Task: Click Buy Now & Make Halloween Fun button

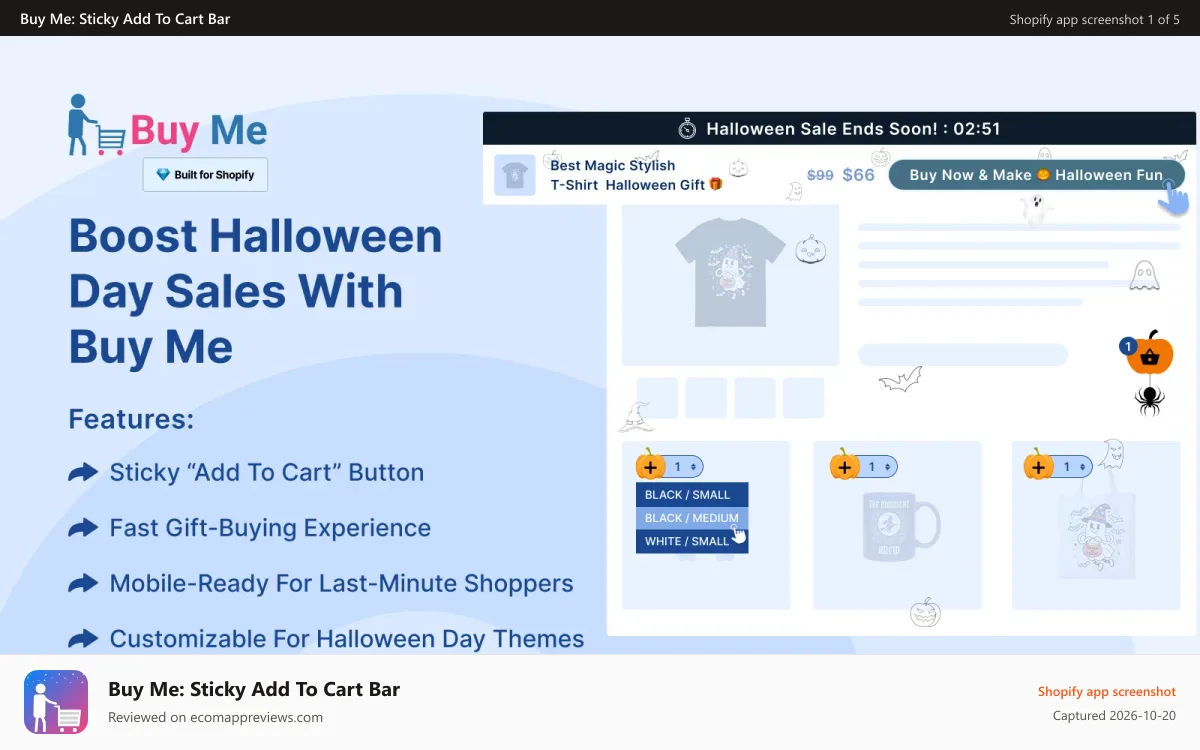Action: pyautogui.click(x=1036, y=175)
